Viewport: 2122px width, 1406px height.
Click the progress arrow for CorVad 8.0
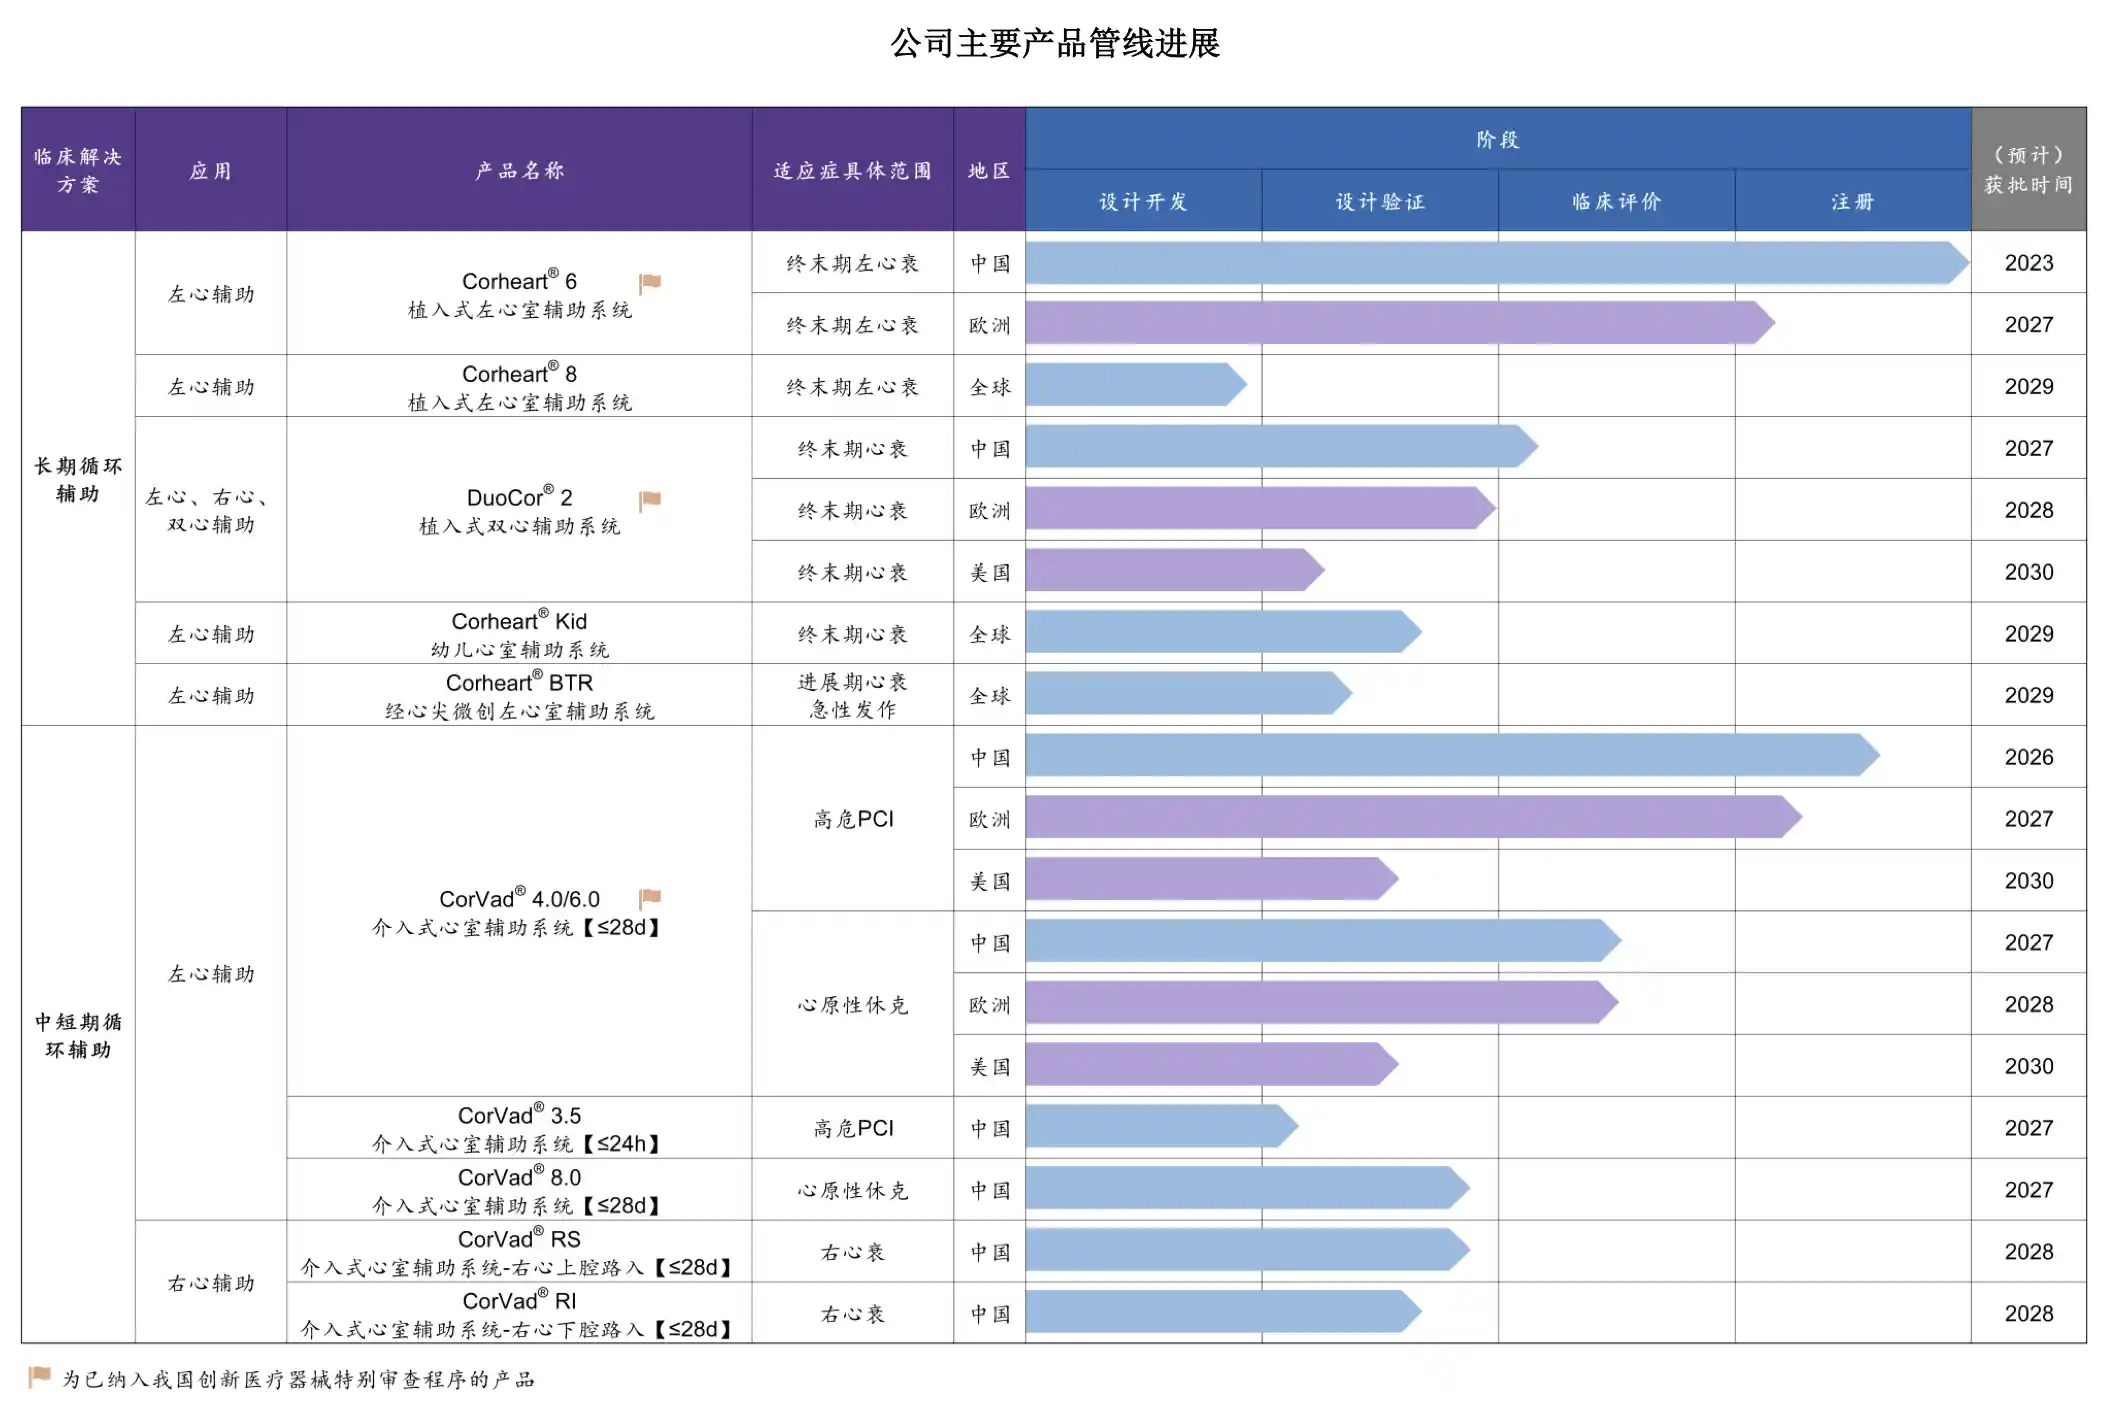click(x=1240, y=1189)
